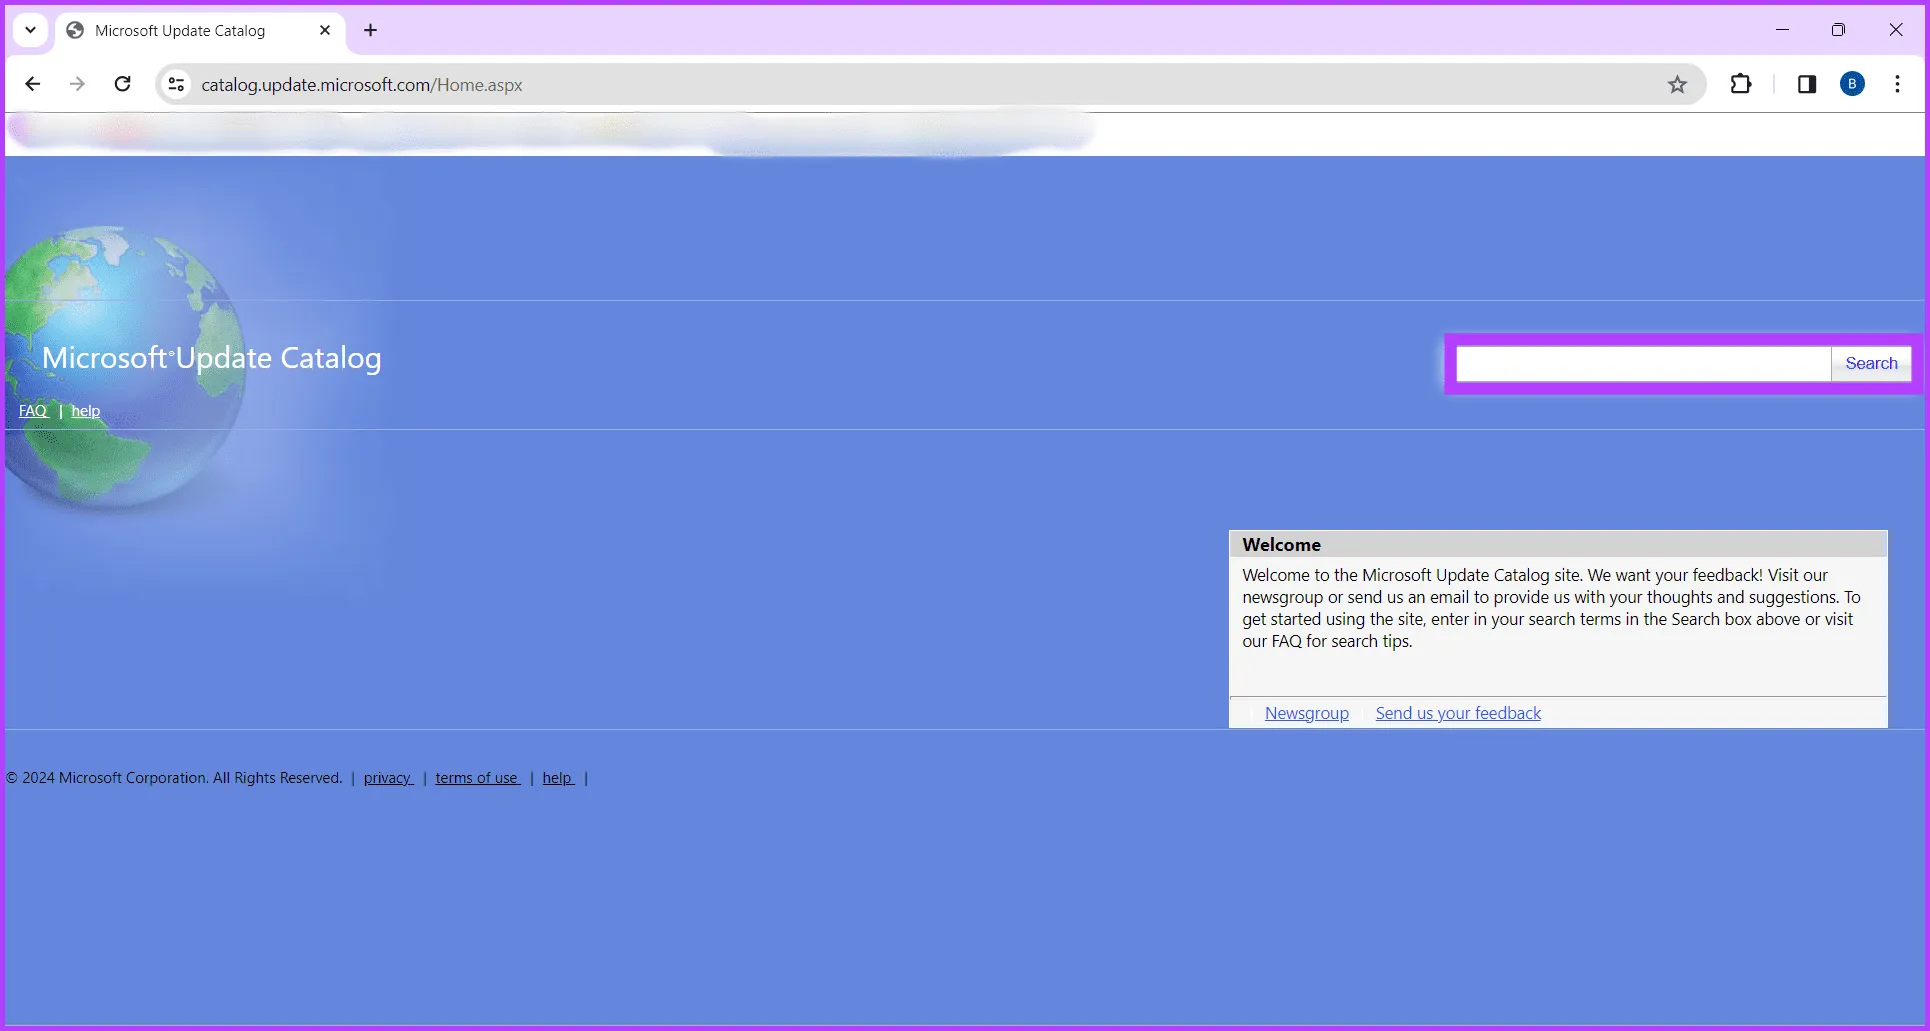Open Chrome three-dot menu

tap(1897, 84)
